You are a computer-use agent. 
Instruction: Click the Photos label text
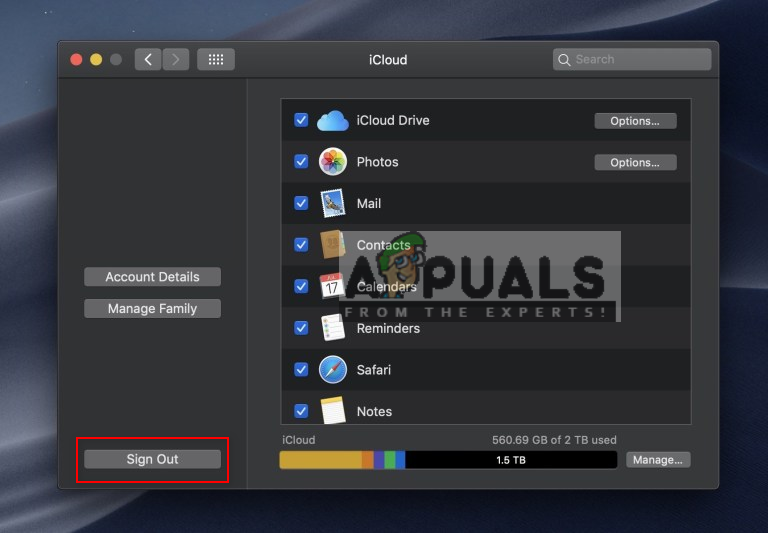[377, 162]
